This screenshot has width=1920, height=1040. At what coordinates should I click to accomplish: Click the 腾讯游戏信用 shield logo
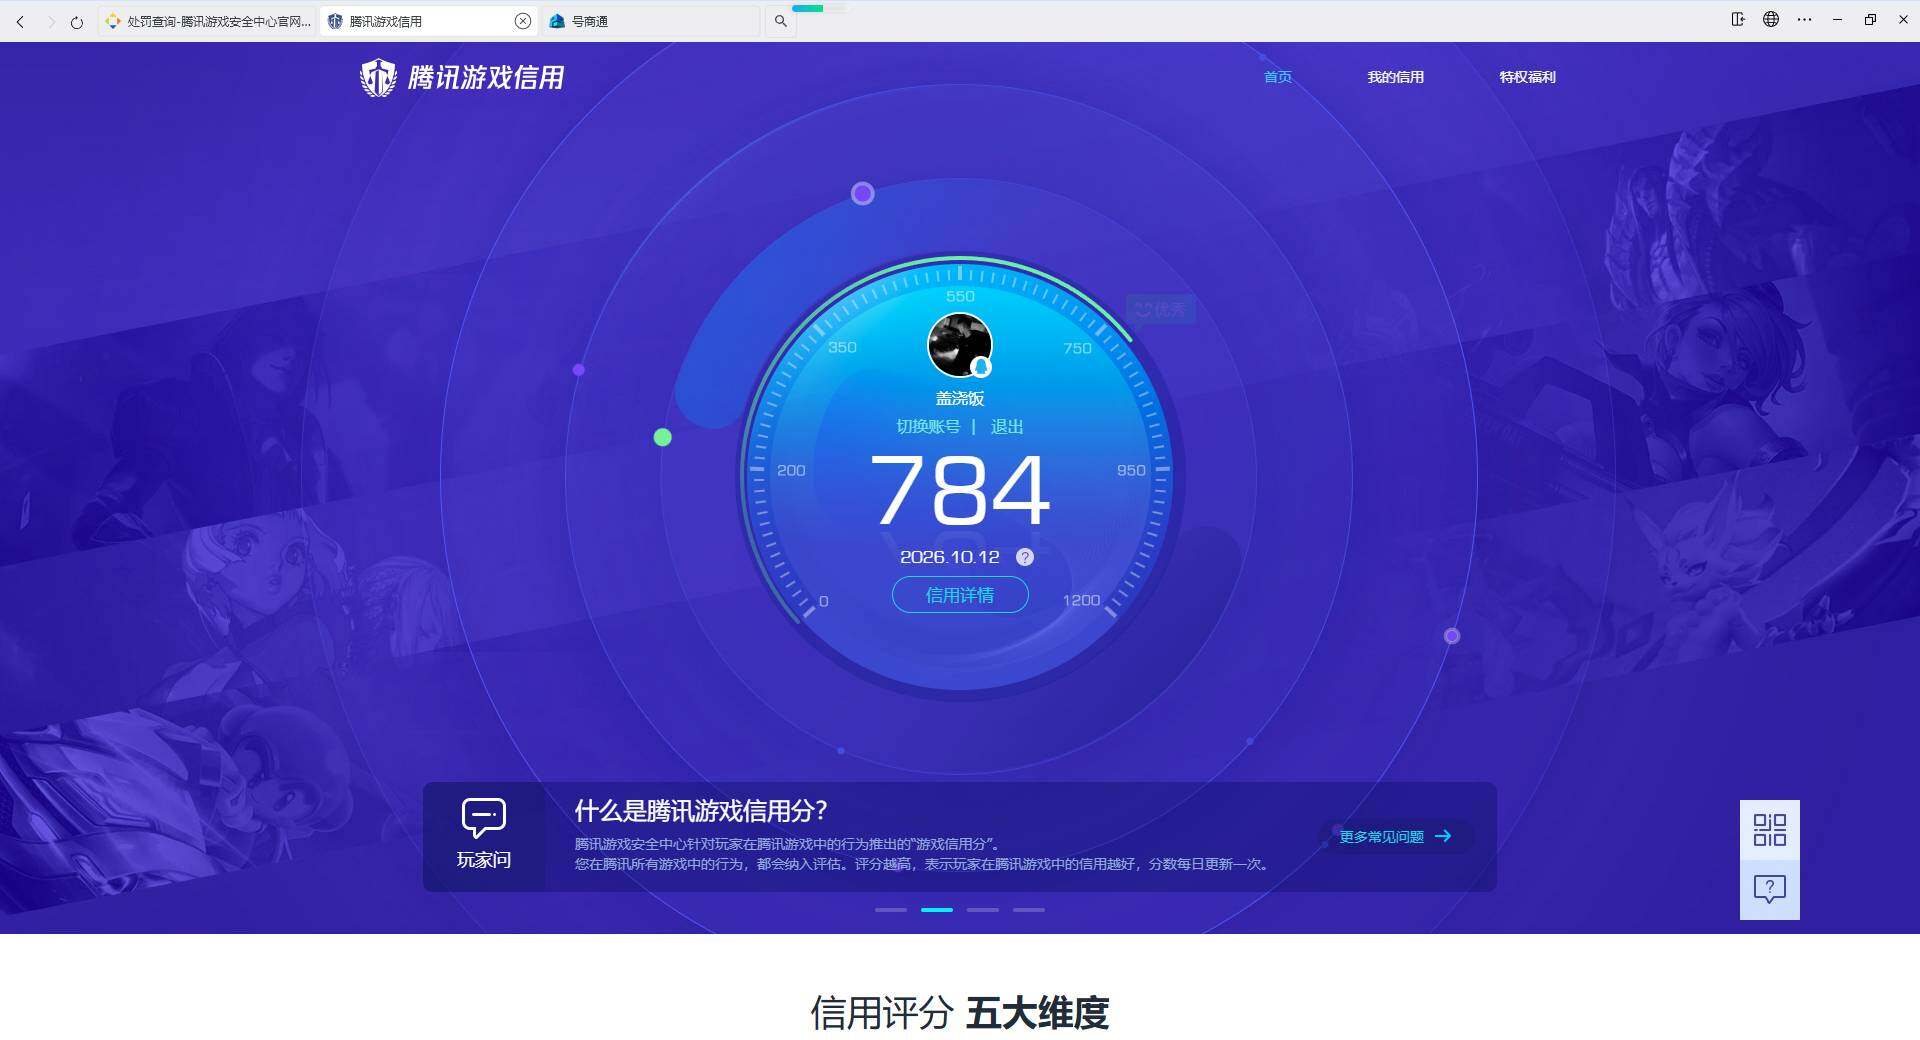[378, 77]
